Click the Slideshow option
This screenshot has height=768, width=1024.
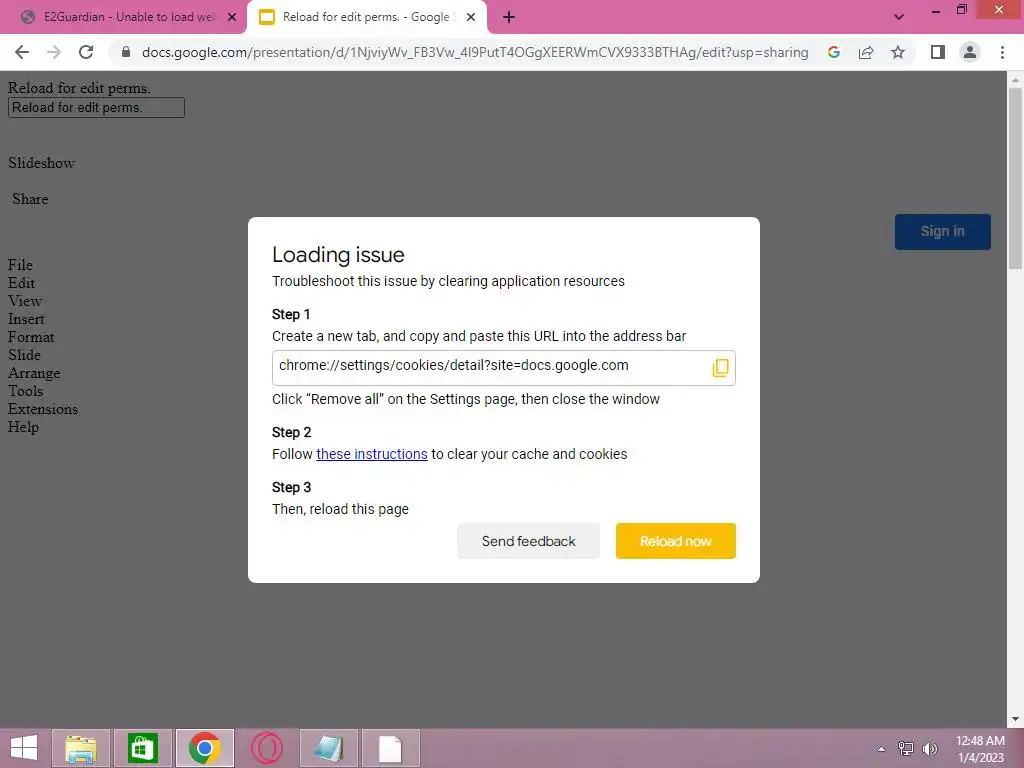point(41,163)
